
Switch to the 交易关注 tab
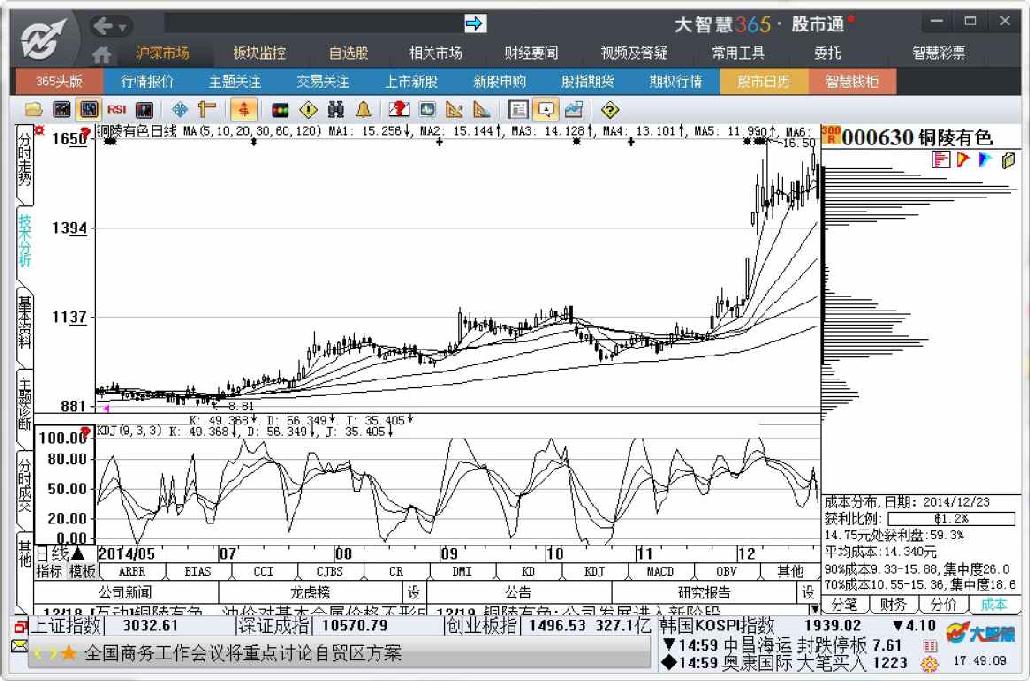(323, 81)
